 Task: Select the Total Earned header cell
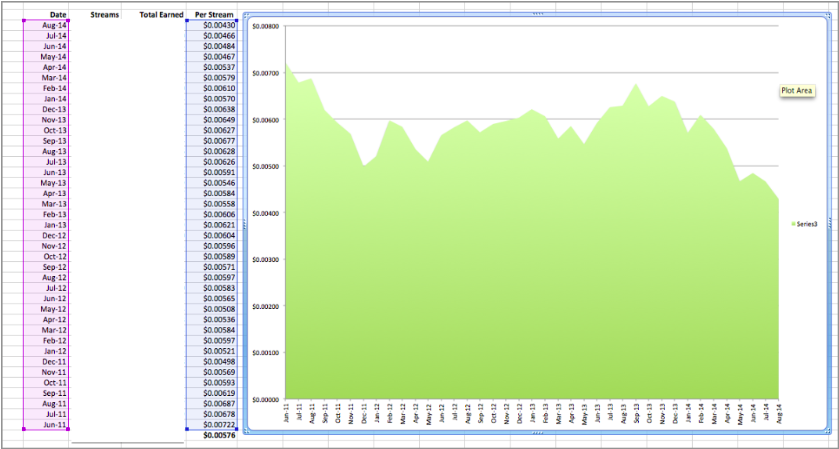pyautogui.click(x=161, y=15)
